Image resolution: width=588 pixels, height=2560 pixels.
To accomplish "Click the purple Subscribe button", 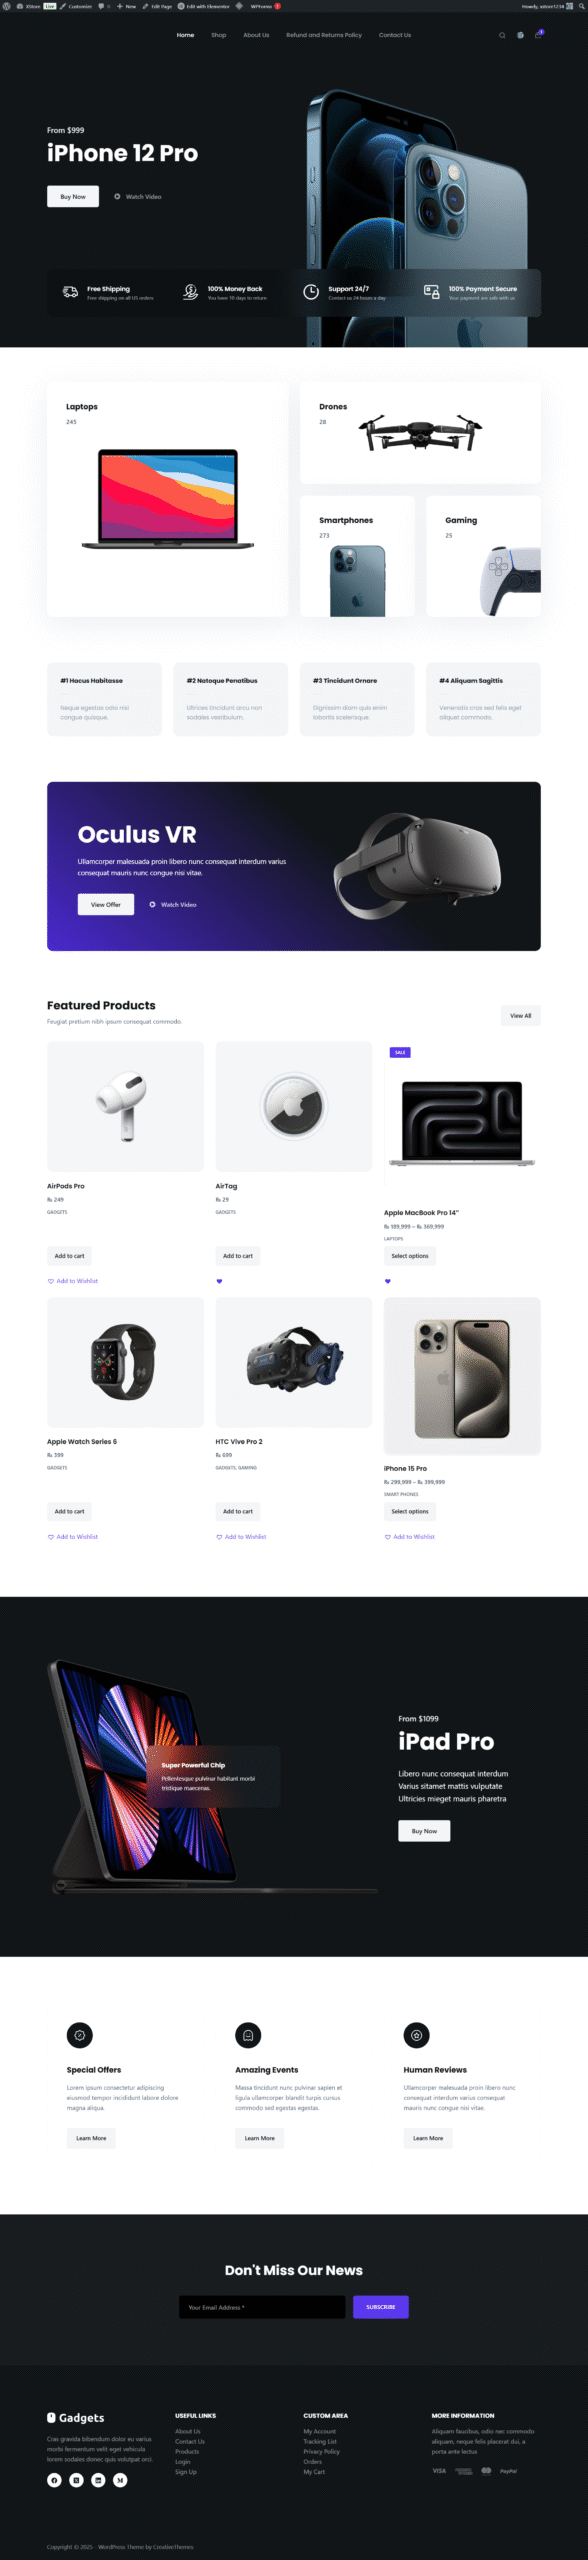I will click(381, 2306).
